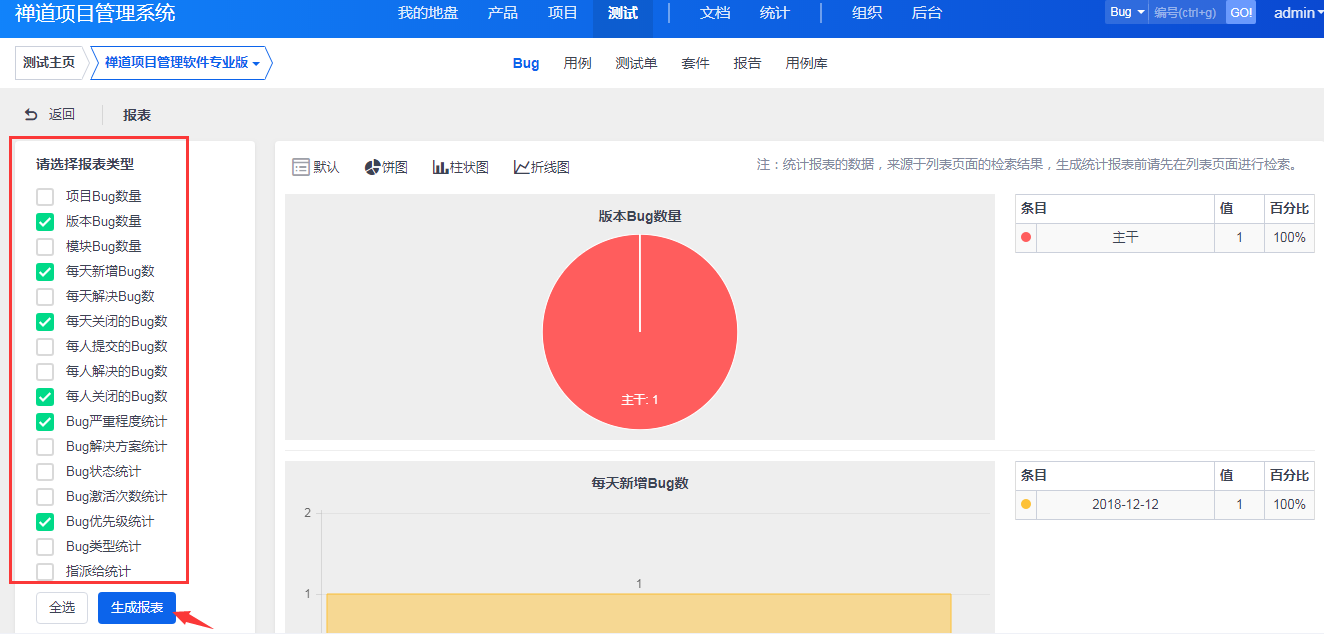Open the admin user dropdown

click(1298, 13)
